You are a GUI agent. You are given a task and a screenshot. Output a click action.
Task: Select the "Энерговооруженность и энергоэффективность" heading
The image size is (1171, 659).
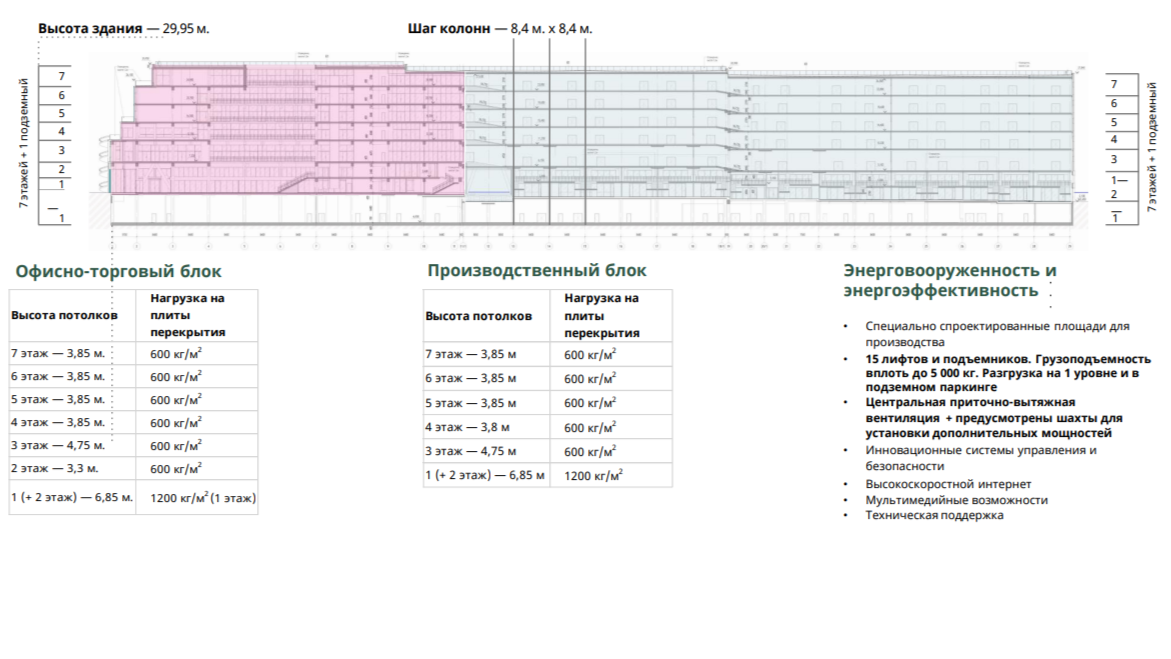point(950,281)
